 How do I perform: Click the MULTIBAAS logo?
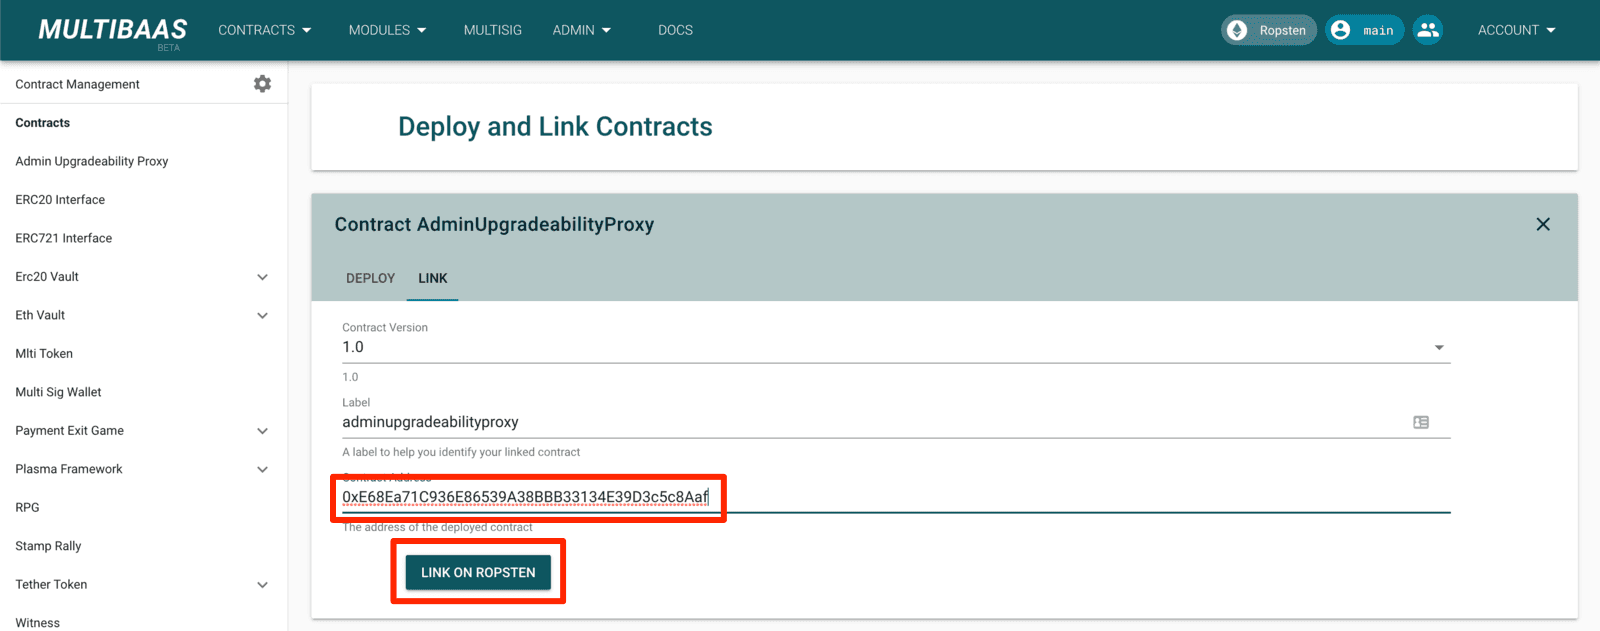tap(113, 30)
